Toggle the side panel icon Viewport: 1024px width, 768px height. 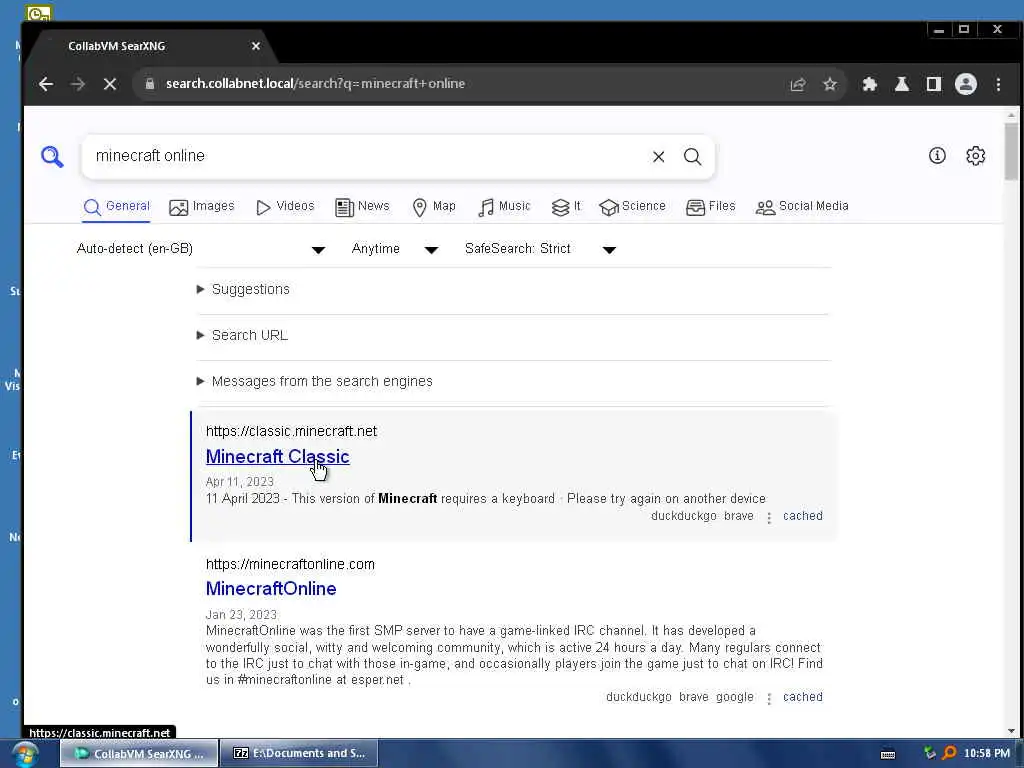pos(934,84)
